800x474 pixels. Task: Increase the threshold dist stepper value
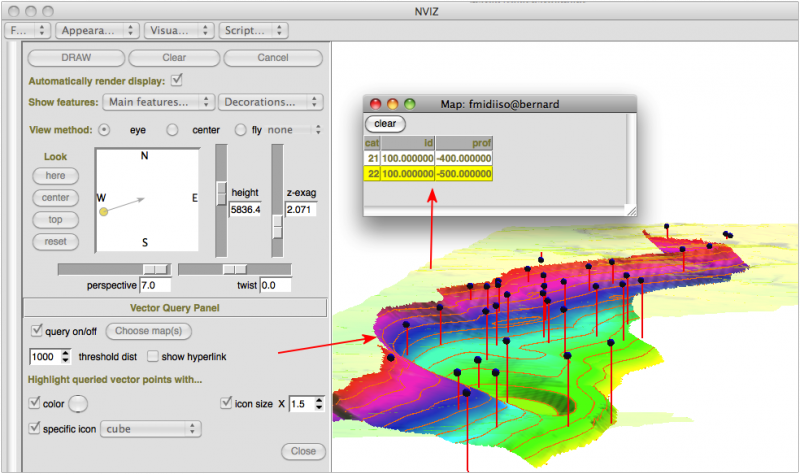click(66, 352)
